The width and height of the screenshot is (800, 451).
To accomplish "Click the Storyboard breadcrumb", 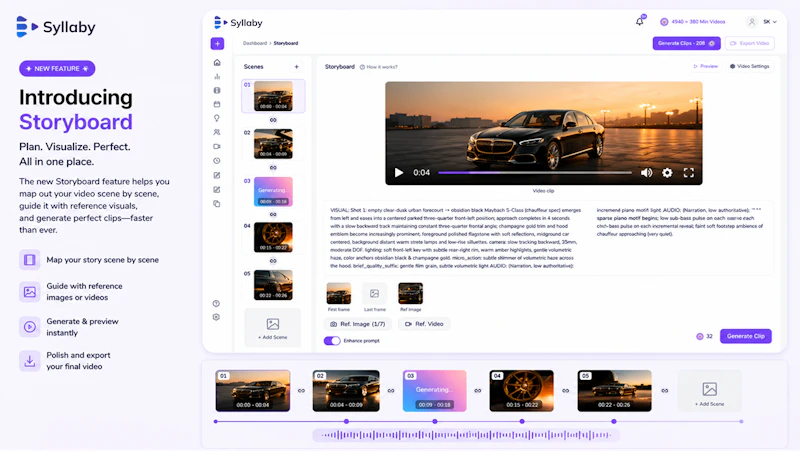I will tap(286, 43).
